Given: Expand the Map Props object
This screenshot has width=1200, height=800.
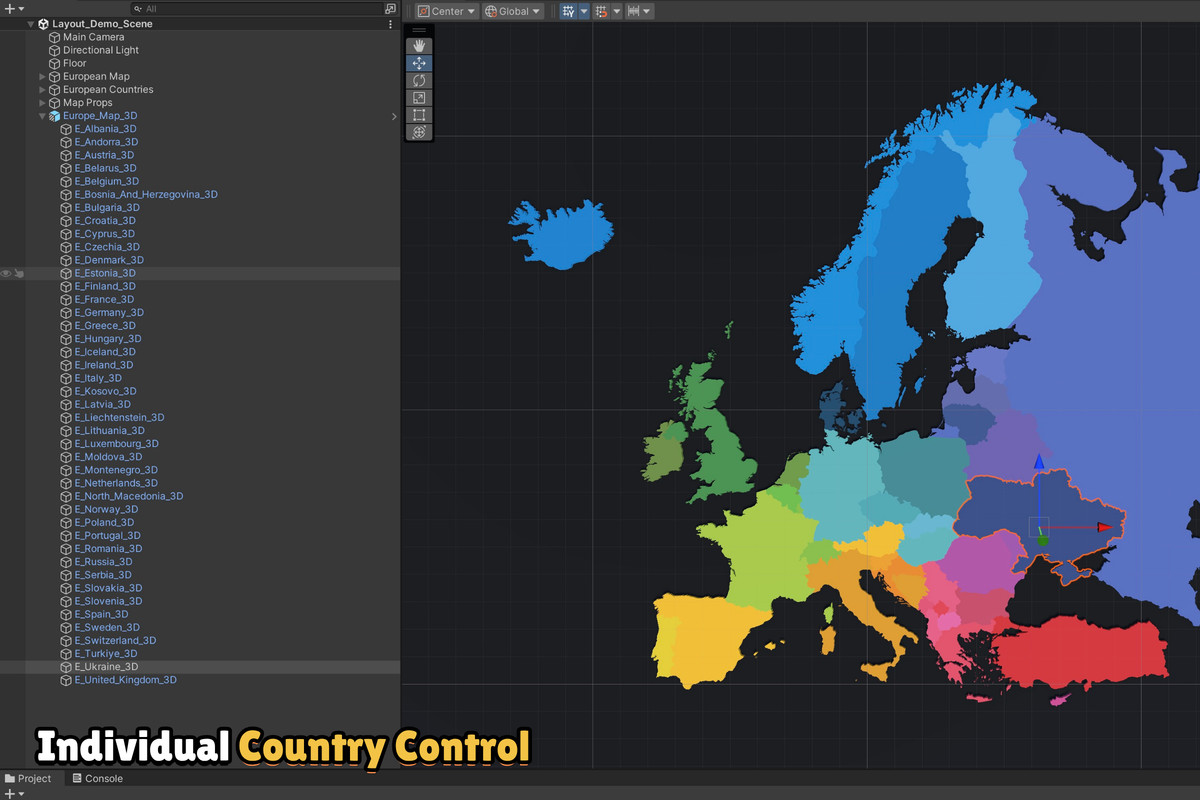Looking at the screenshot, I should click(42, 102).
